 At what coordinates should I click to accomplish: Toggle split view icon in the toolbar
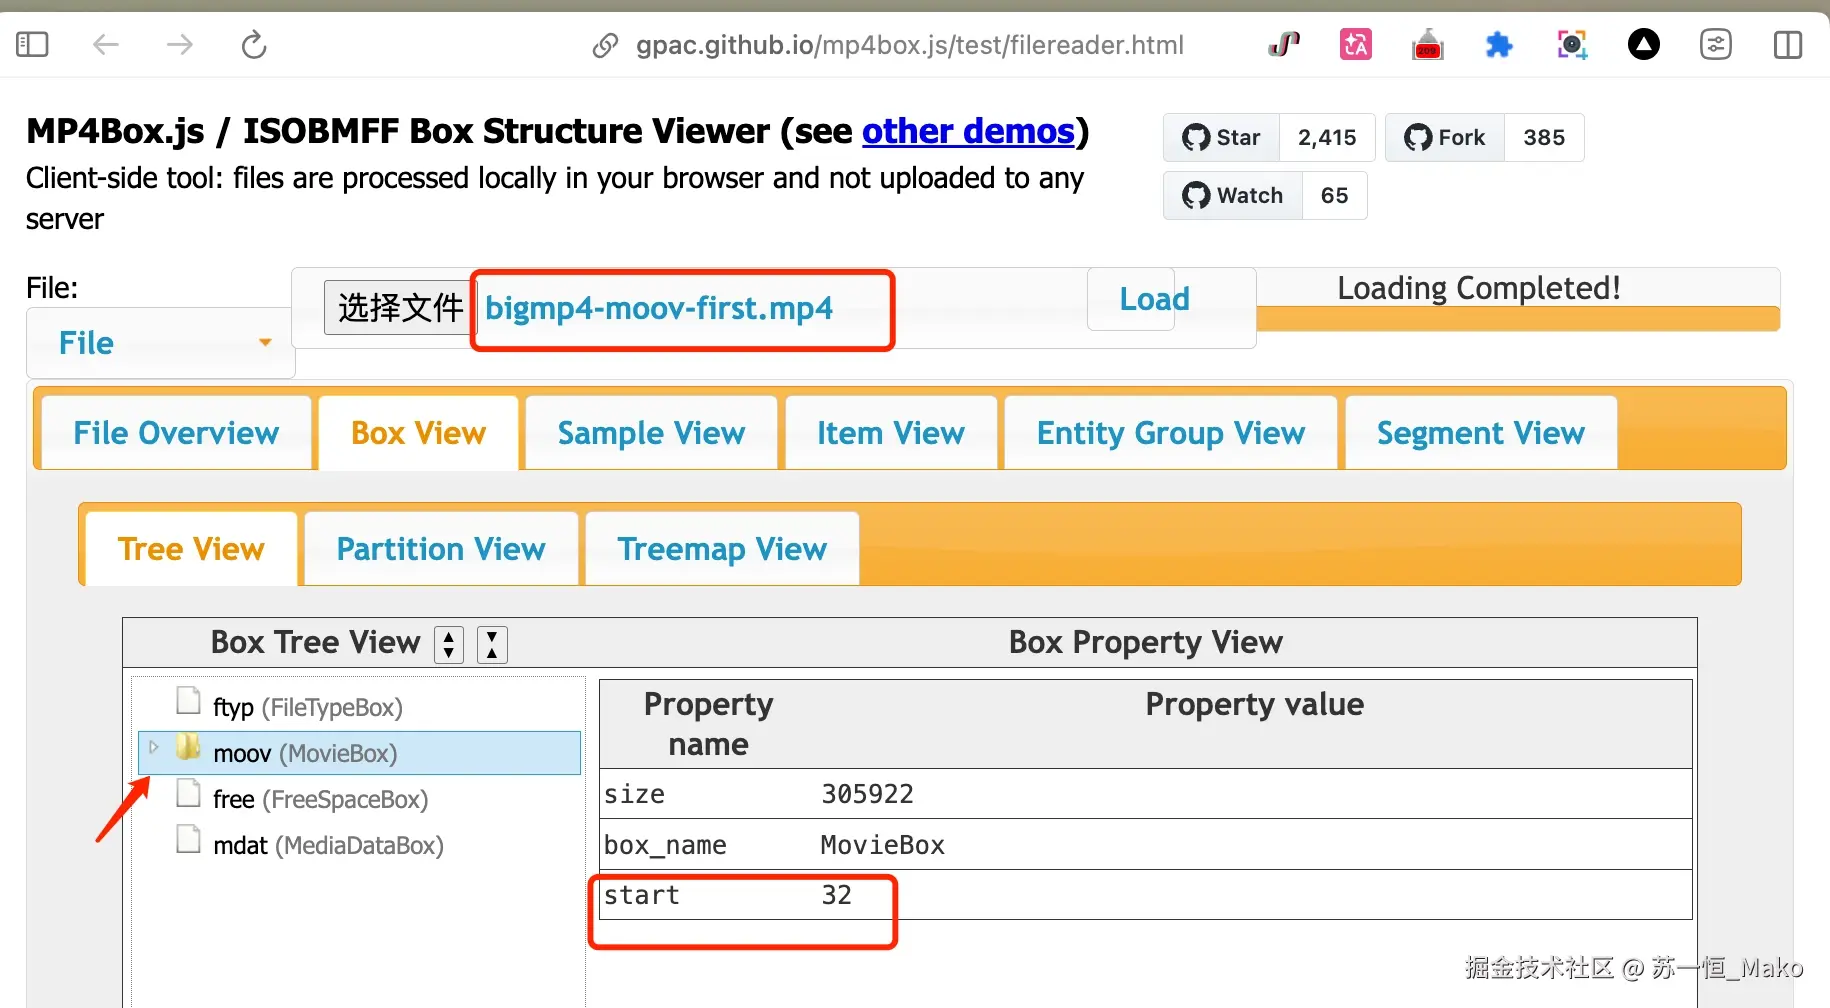(x=1788, y=44)
